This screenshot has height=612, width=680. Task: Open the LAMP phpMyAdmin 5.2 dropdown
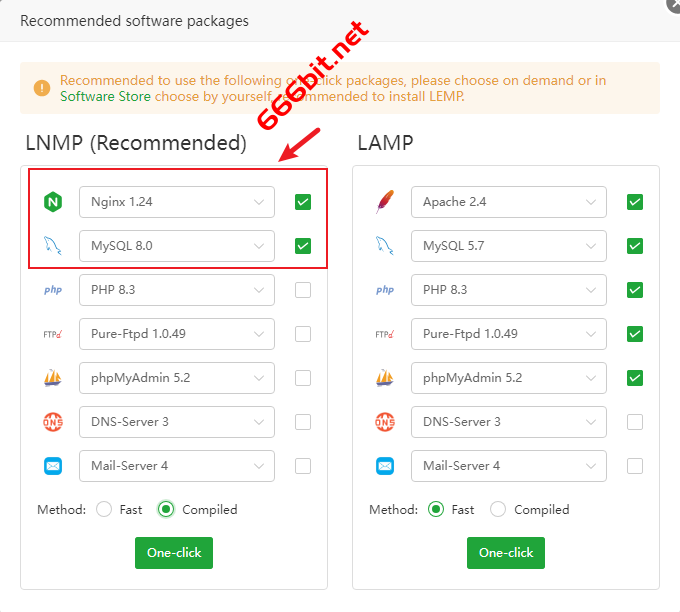(509, 378)
